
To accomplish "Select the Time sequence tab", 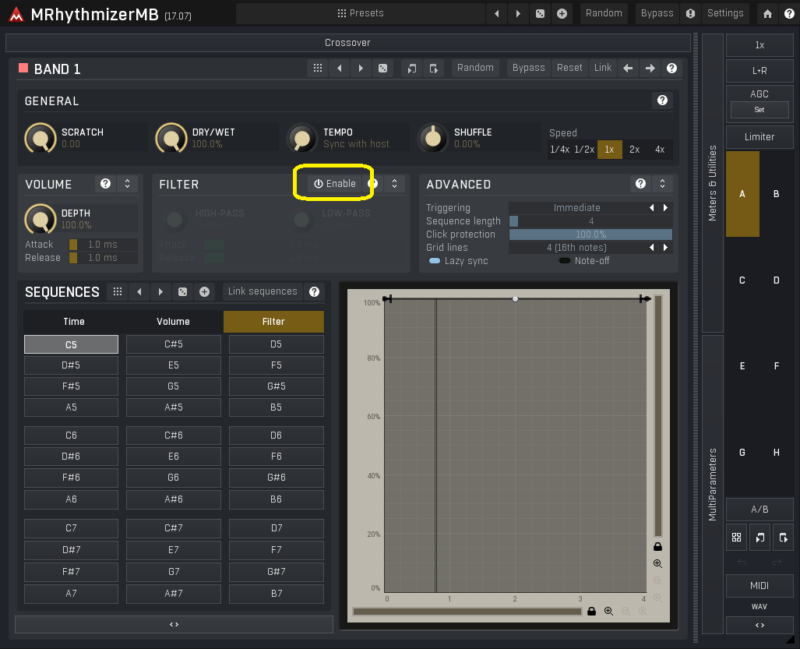I will click(73, 322).
